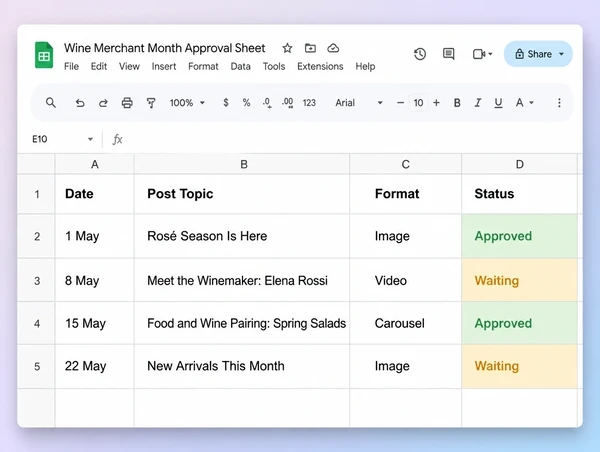Open the Google Sheets home icon
Viewport: 600px width, 452px height.
click(x=44, y=55)
